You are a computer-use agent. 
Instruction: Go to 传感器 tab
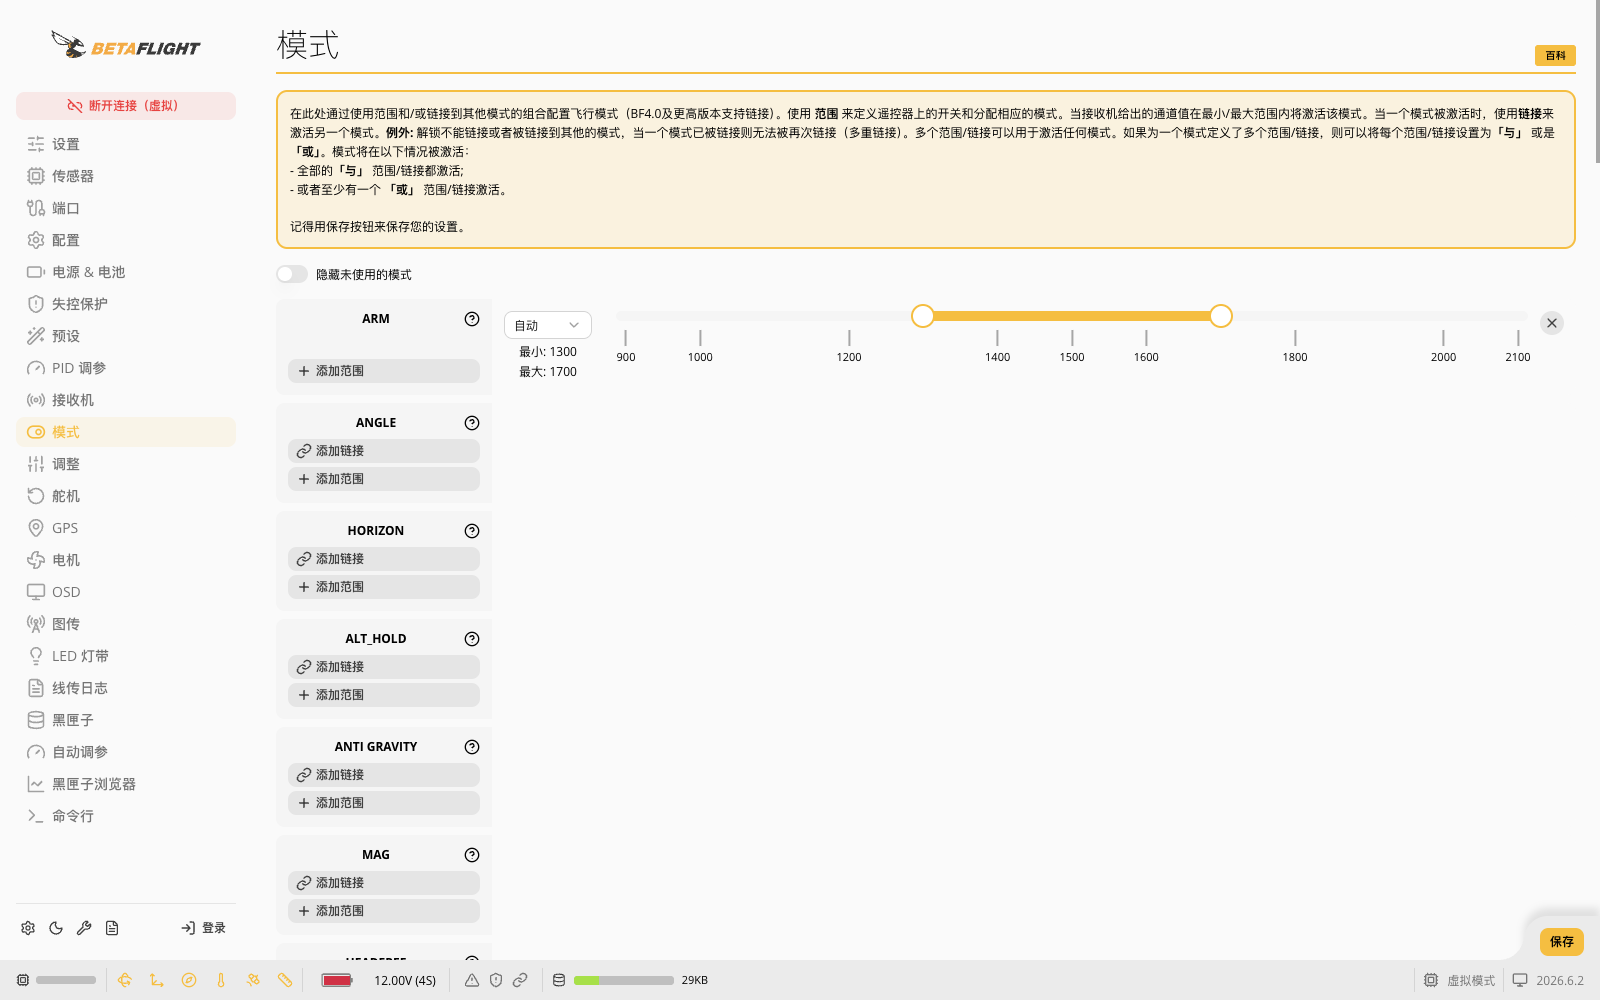pos(126,176)
